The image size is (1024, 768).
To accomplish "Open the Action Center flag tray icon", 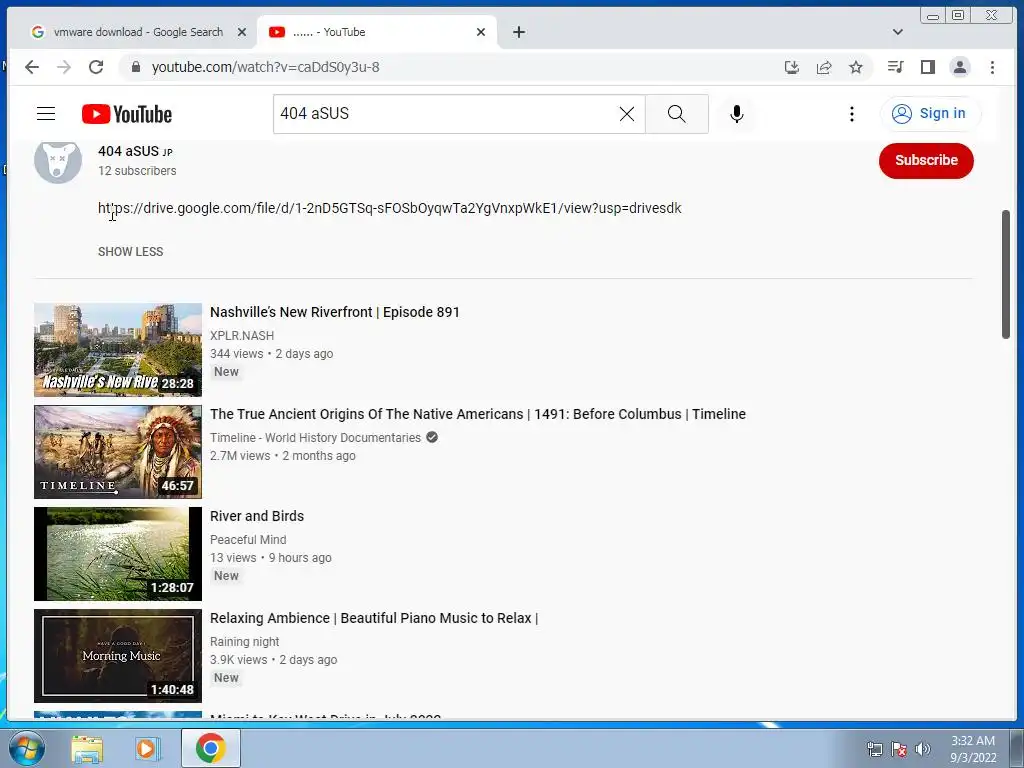I will point(899,749).
